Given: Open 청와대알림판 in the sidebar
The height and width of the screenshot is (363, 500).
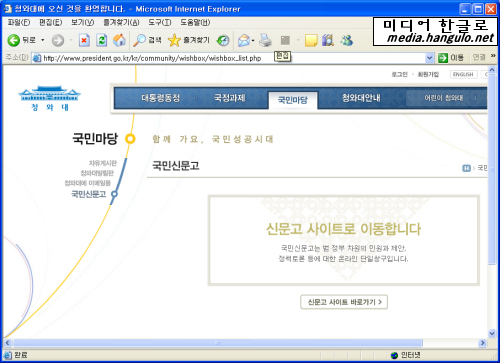Looking at the screenshot, I should [97, 173].
